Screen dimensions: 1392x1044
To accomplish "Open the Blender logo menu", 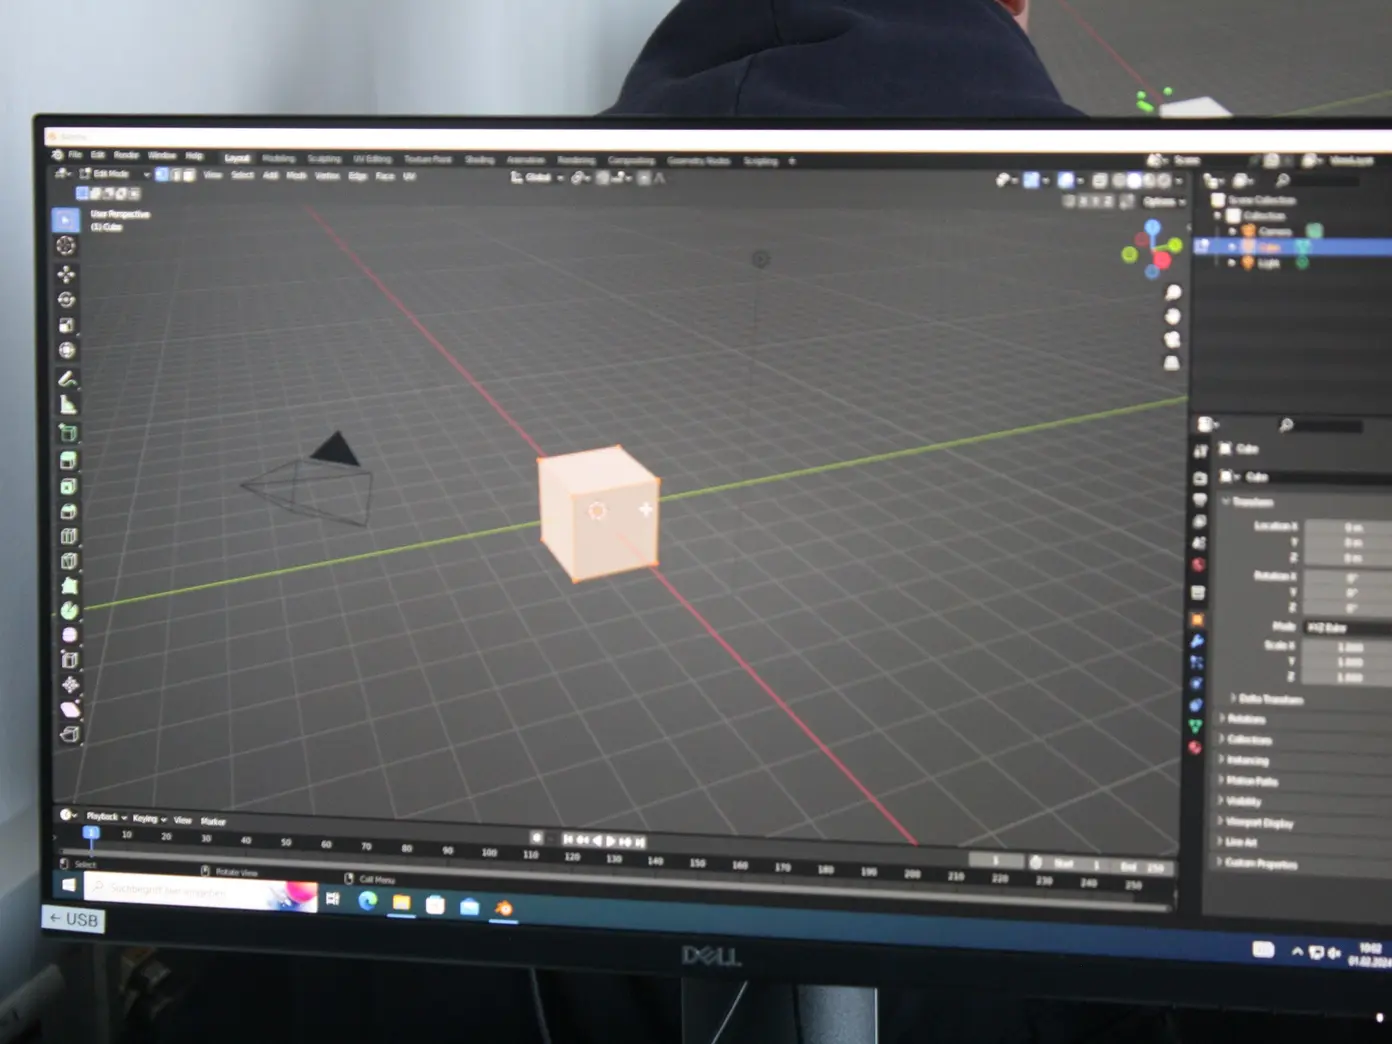I will [57, 155].
